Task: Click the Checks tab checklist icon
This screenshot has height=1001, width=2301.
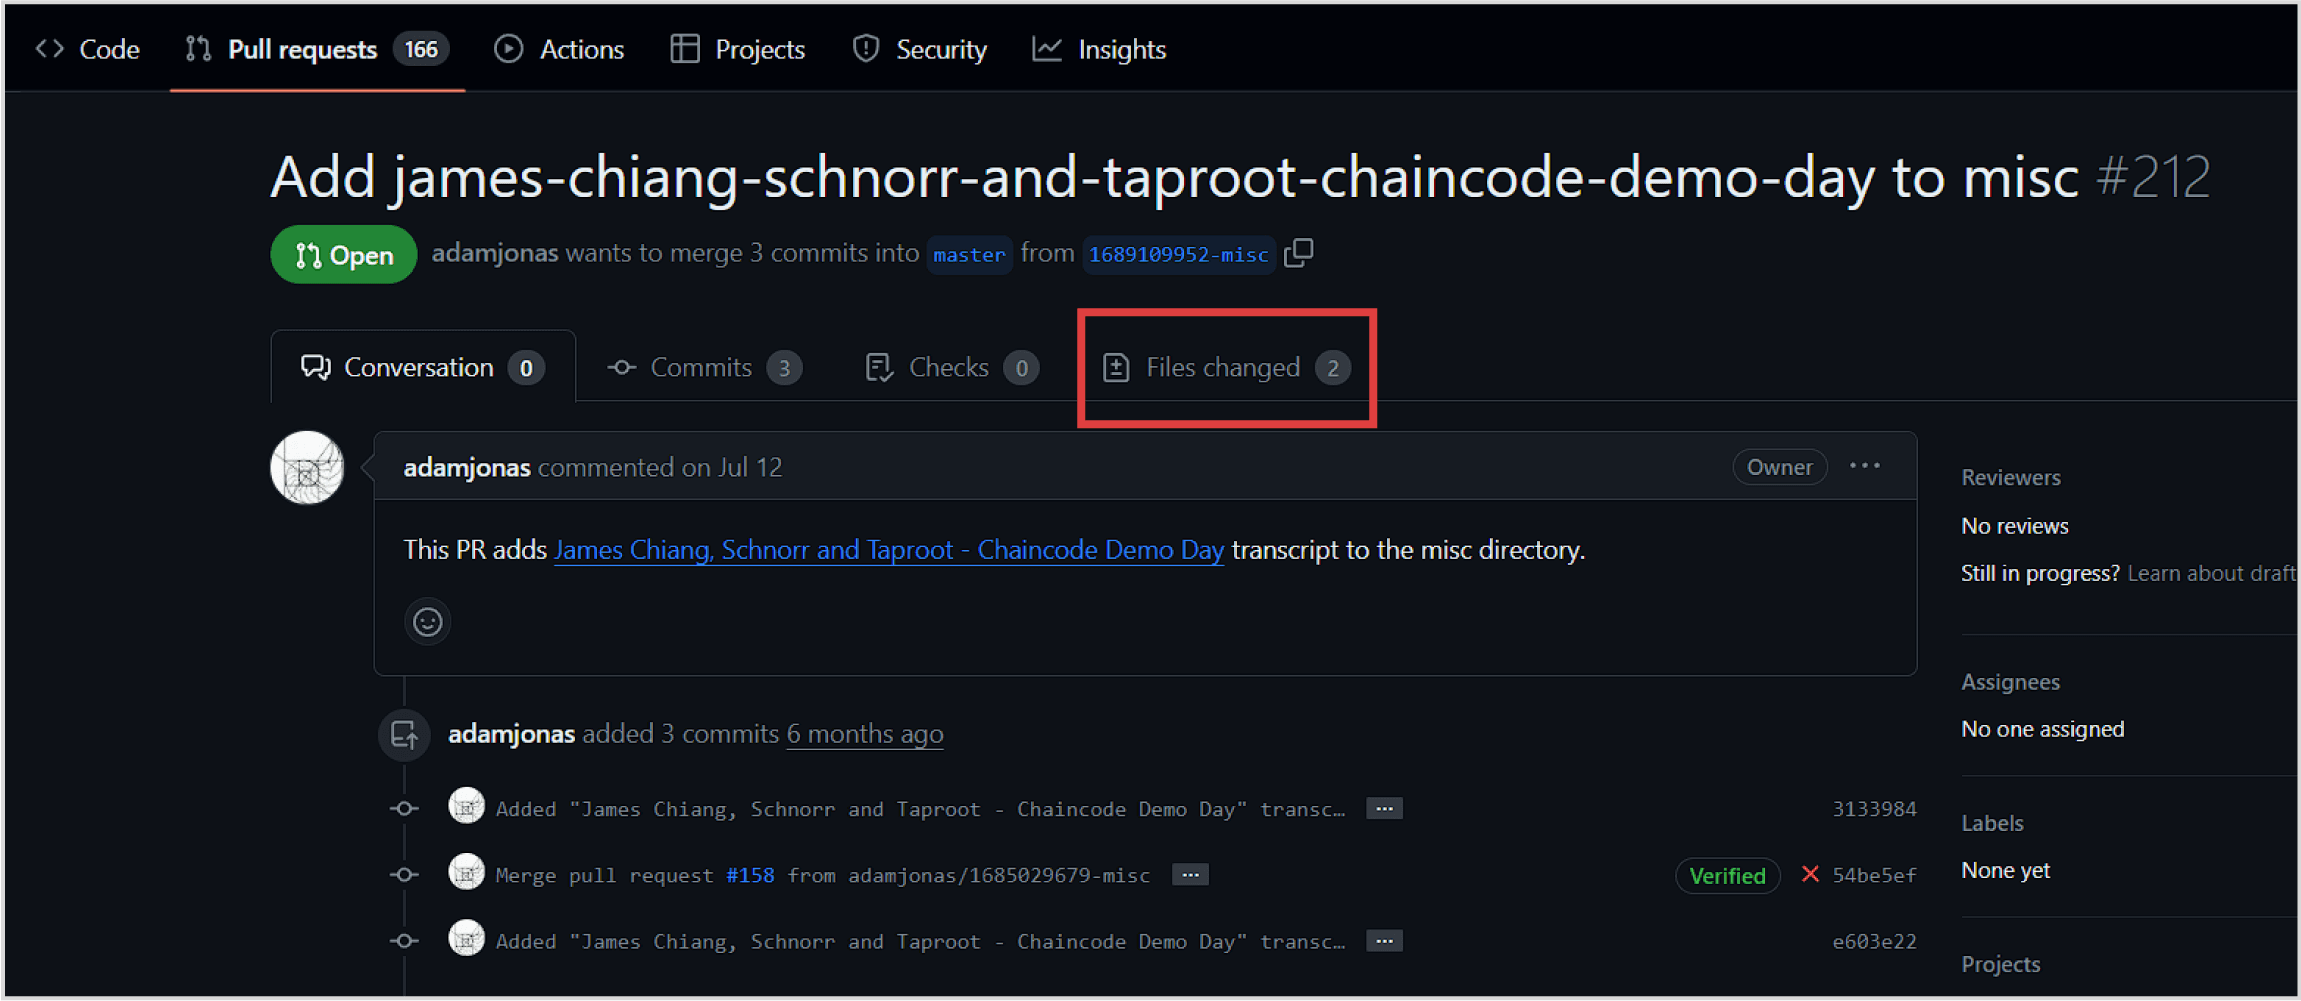Action: (x=878, y=367)
